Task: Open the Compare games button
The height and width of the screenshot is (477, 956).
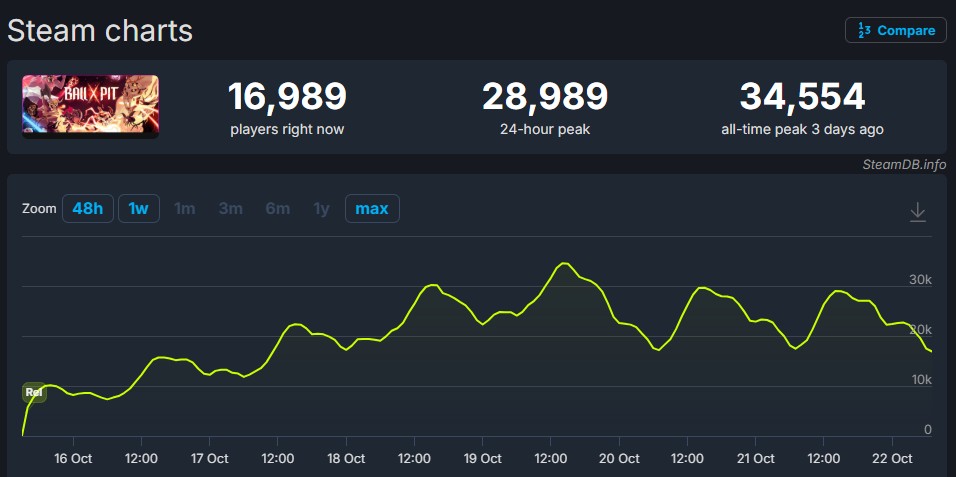Action: coord(896,30)
